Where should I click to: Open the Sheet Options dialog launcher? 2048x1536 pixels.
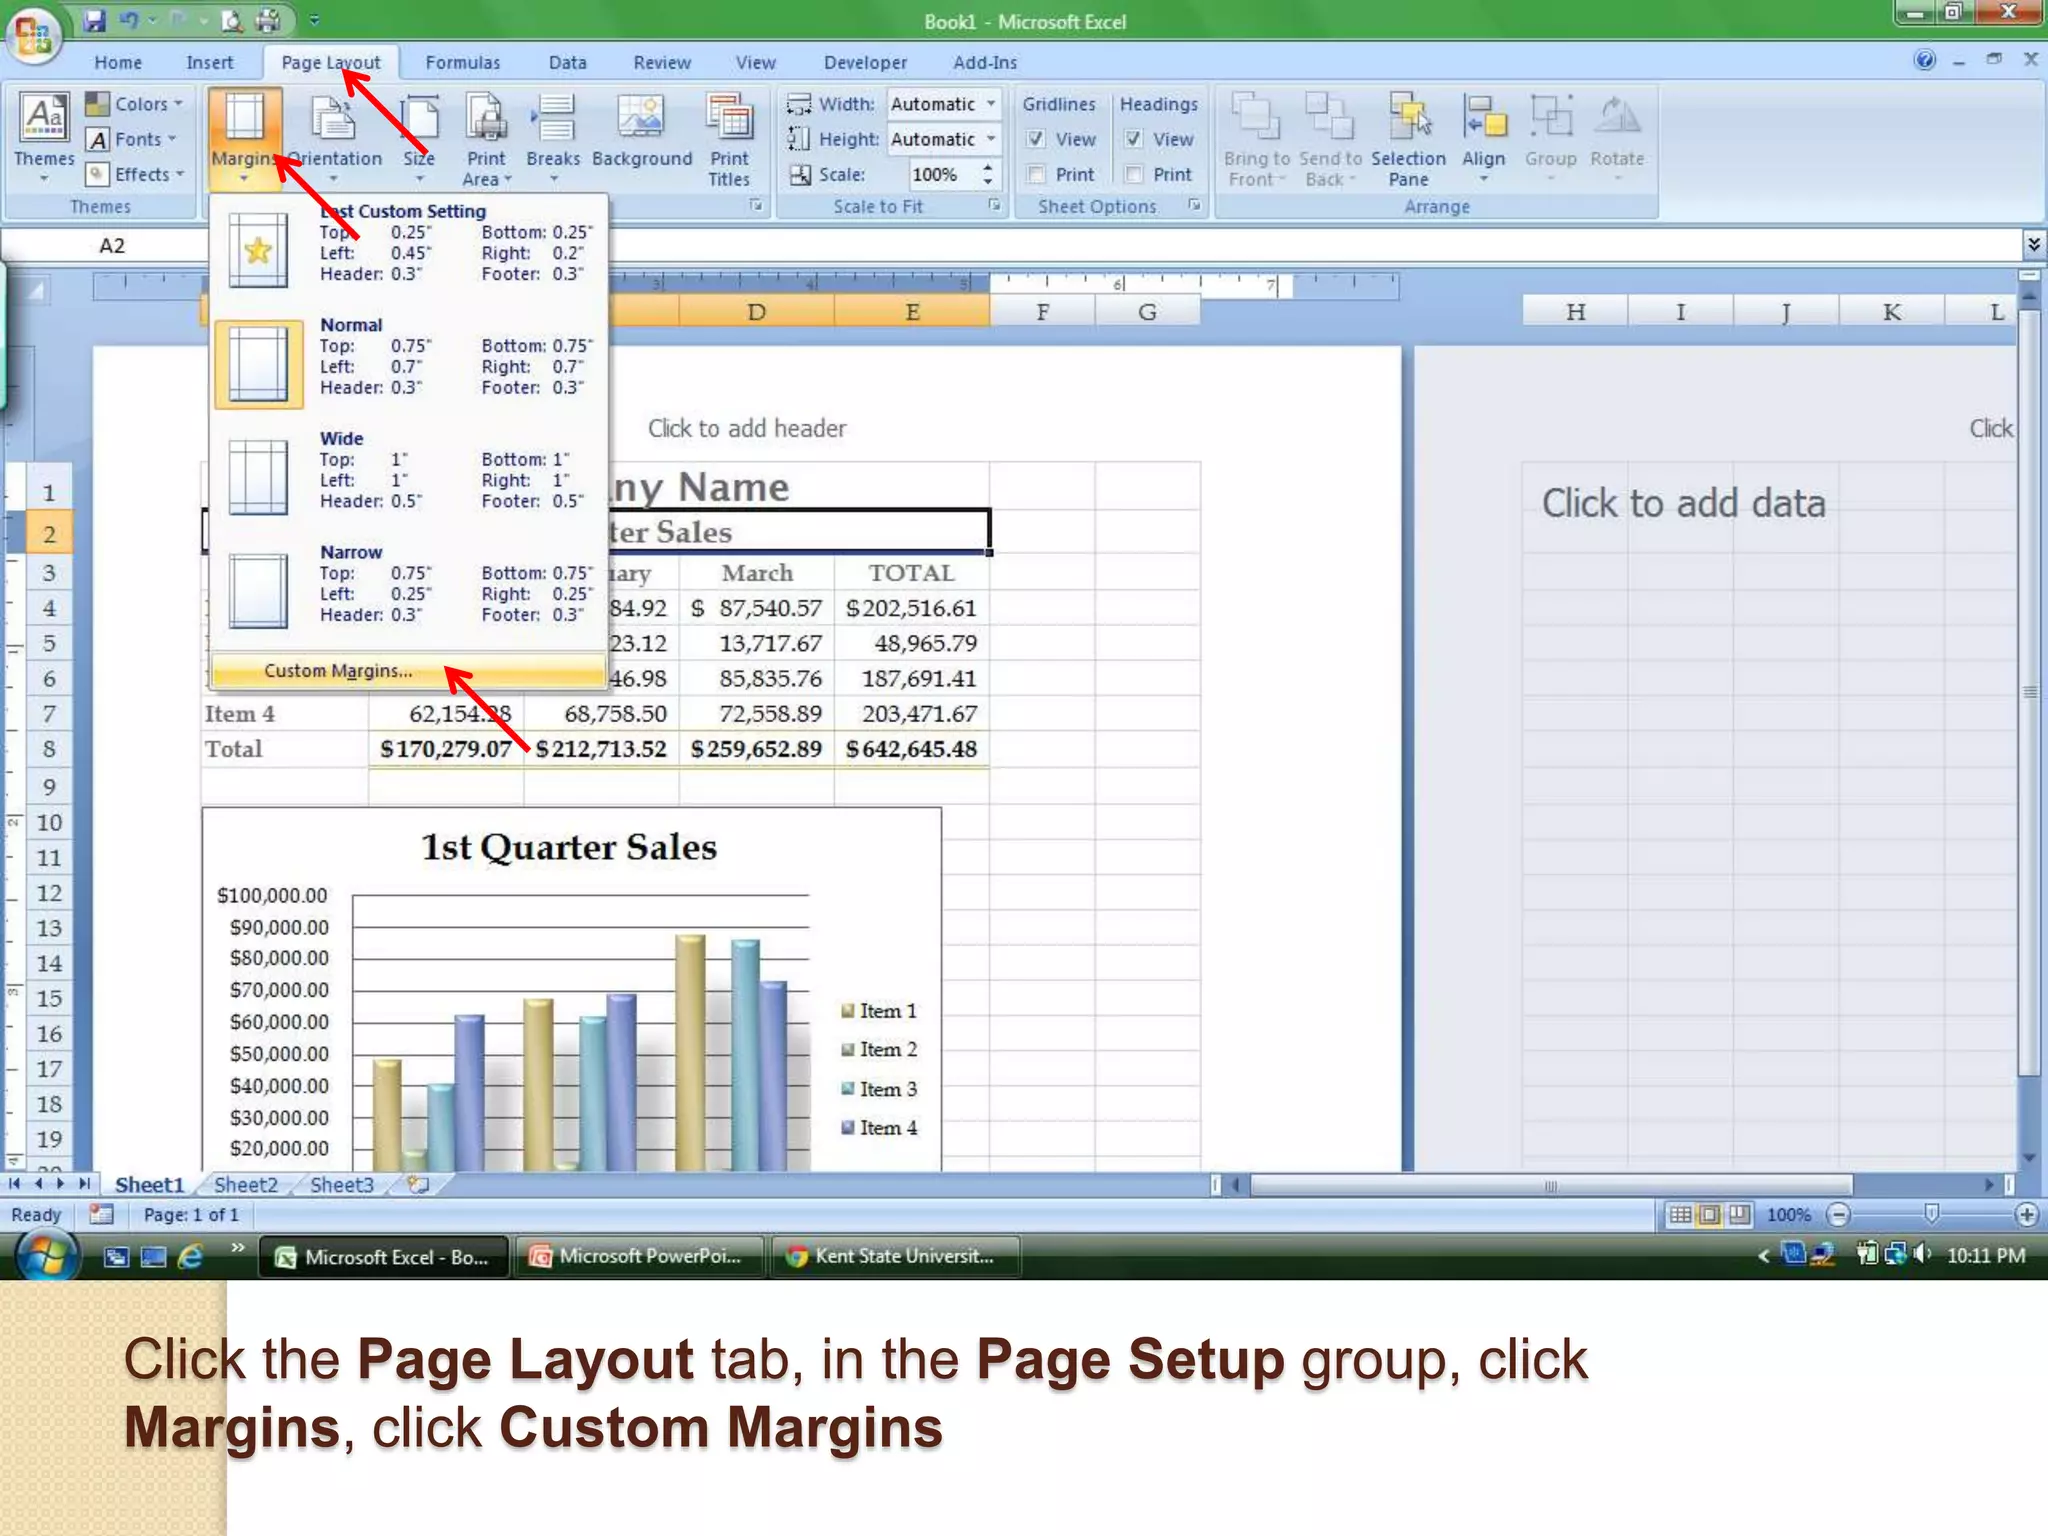pyautogui.click(x=1195, y=205)
